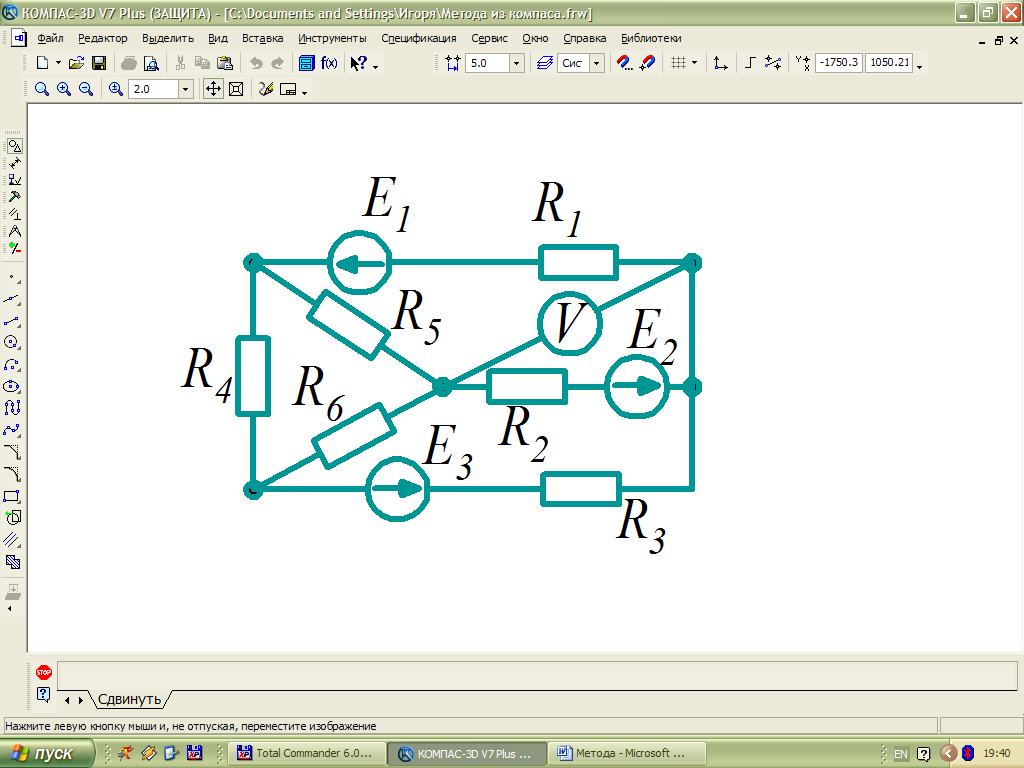Click the Сдвинуть tab in property bar
Image resolution: width=1024 pixels, height=768 pixels.
coord(129,699)
